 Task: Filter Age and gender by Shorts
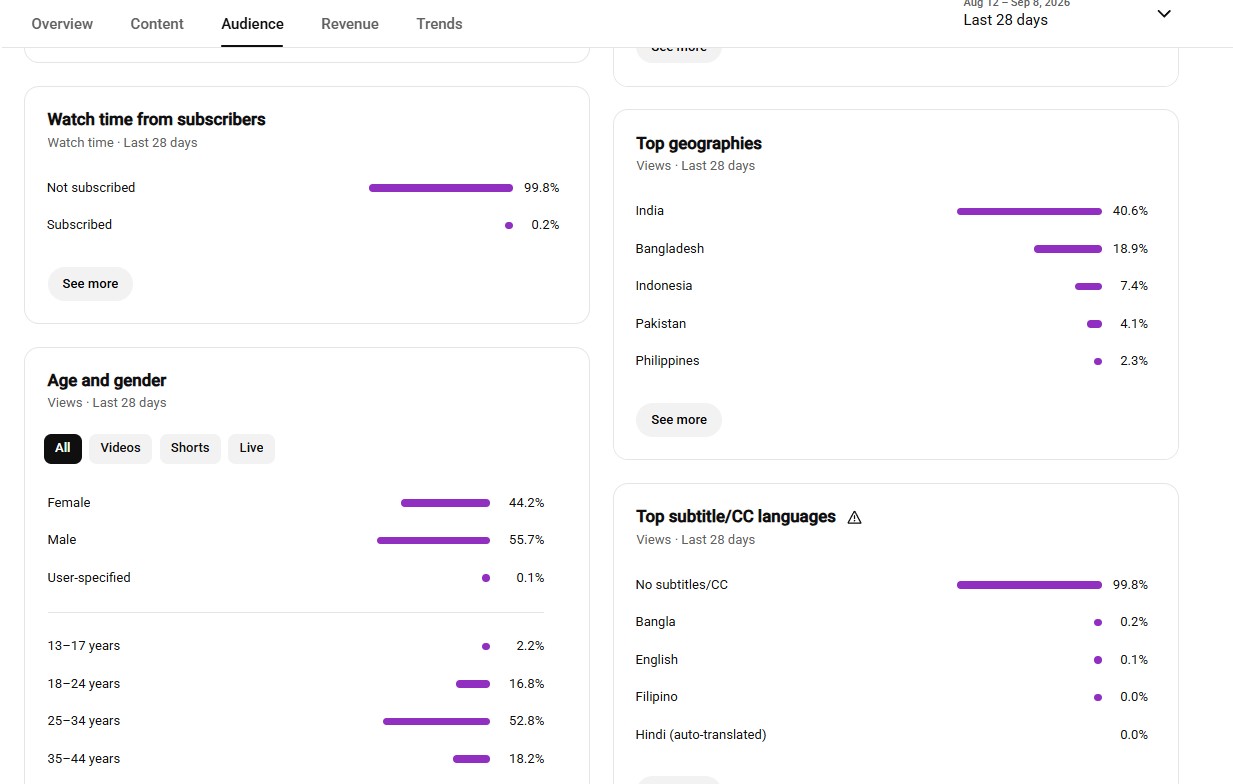tap(190, 448)
